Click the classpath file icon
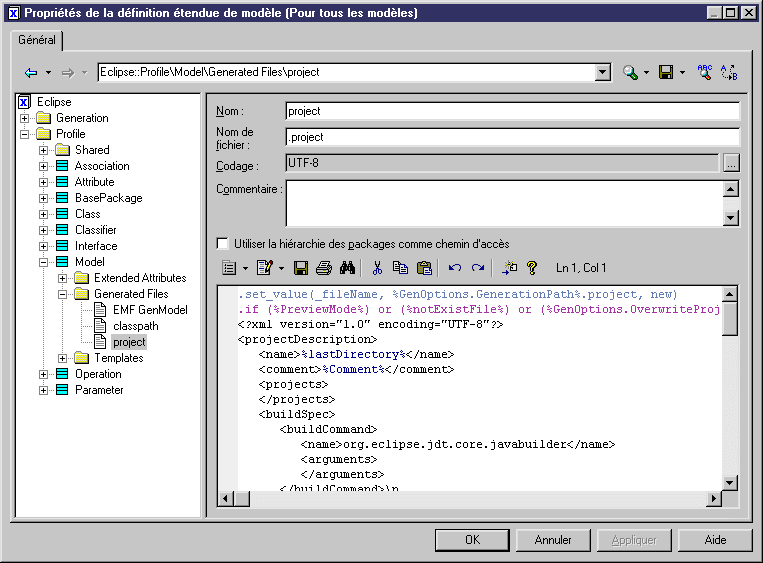 tap(100, 326)
